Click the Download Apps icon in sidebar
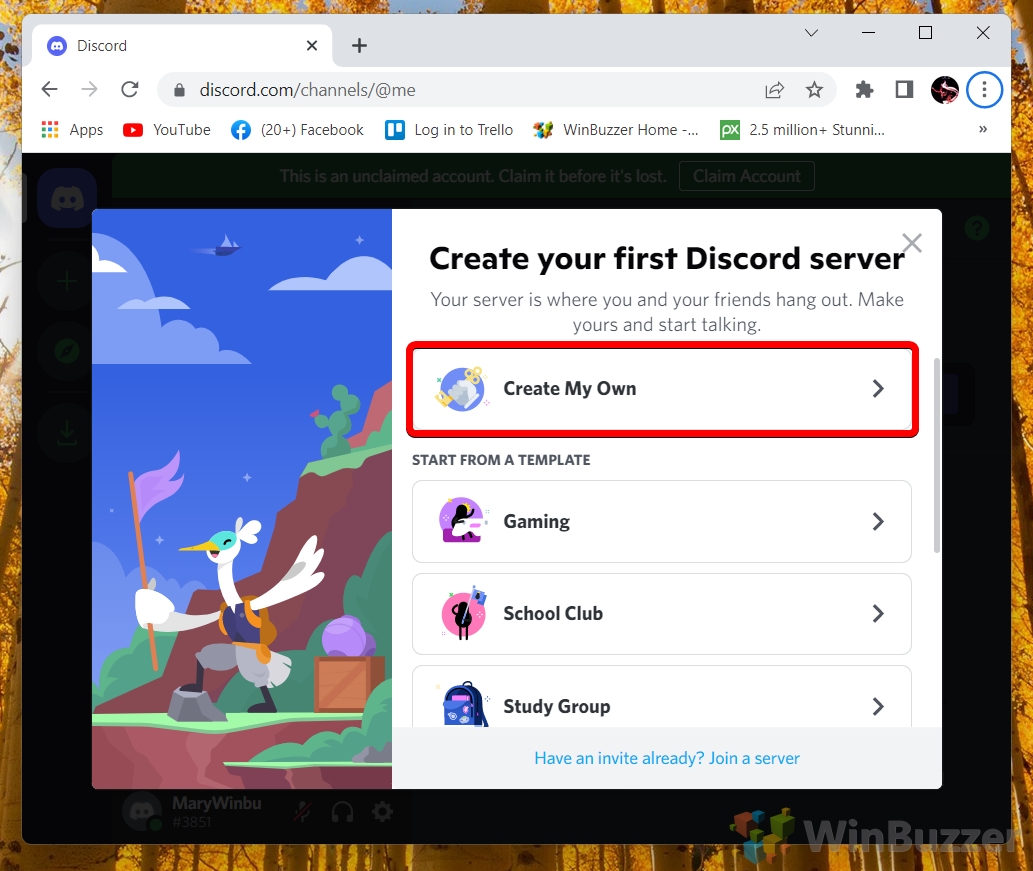Screen dimensions: 1033x871 tap(67, 432)
